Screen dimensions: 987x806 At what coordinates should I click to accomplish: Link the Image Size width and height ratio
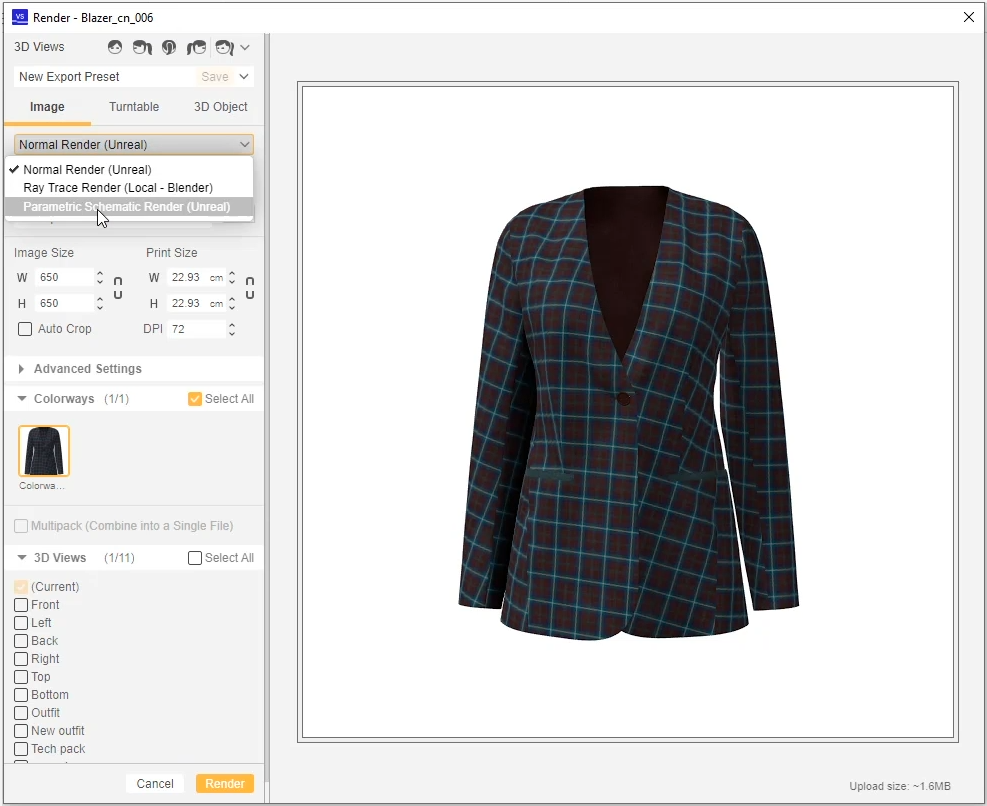(117, 290)
